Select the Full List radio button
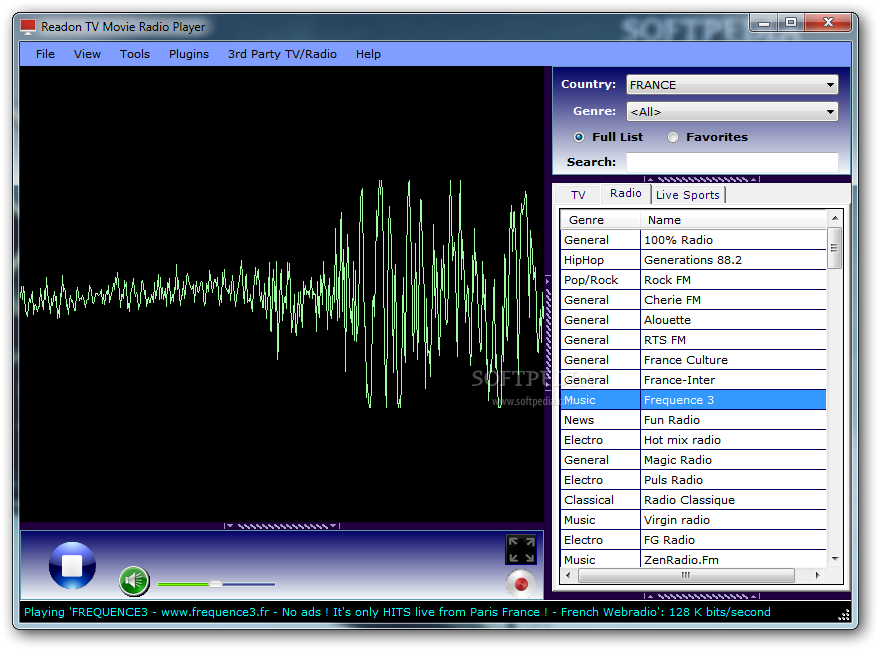This screenshot has width=879, height=650. (579, 137)
